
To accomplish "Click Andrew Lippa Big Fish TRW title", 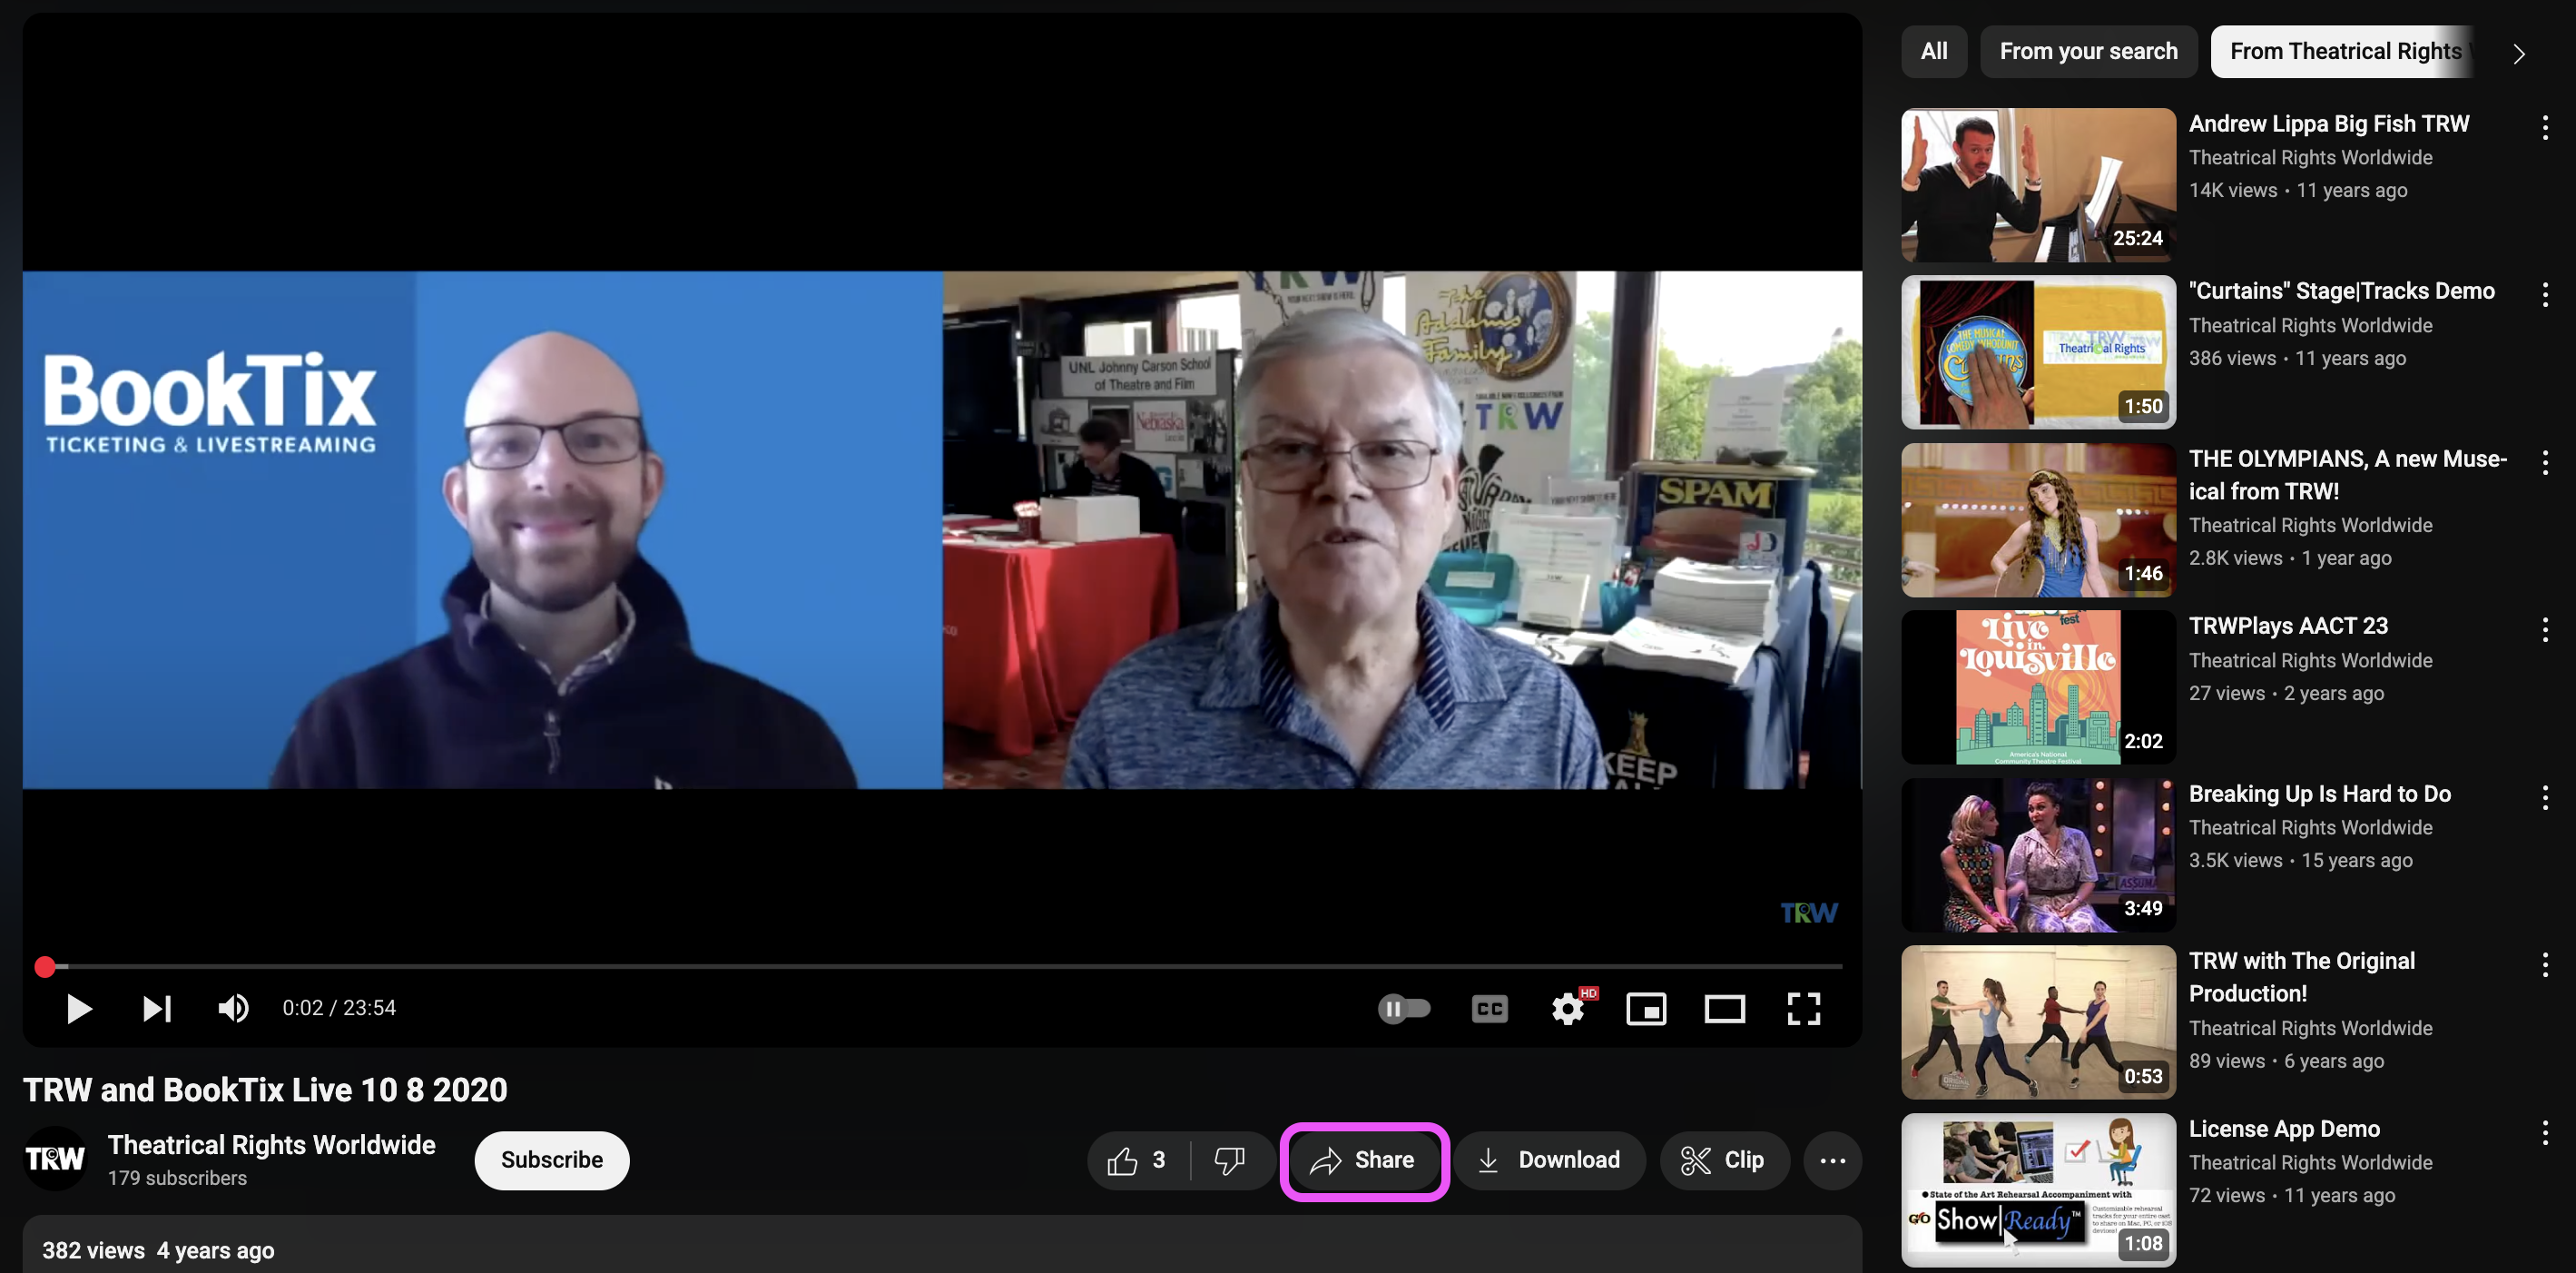I will tap(2329, 124).
